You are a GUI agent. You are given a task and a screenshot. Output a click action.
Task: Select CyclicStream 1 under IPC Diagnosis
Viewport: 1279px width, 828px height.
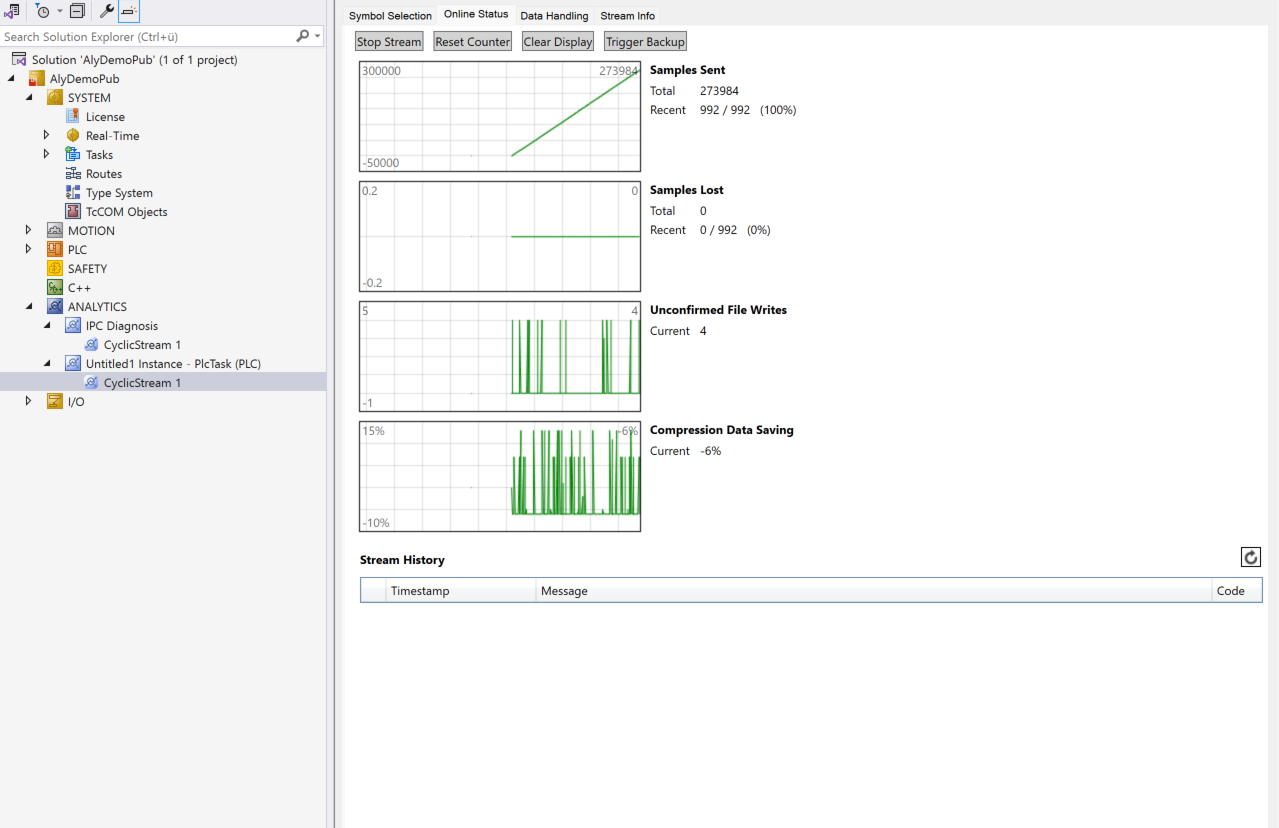pyautogui.click(x=142, y=345)
